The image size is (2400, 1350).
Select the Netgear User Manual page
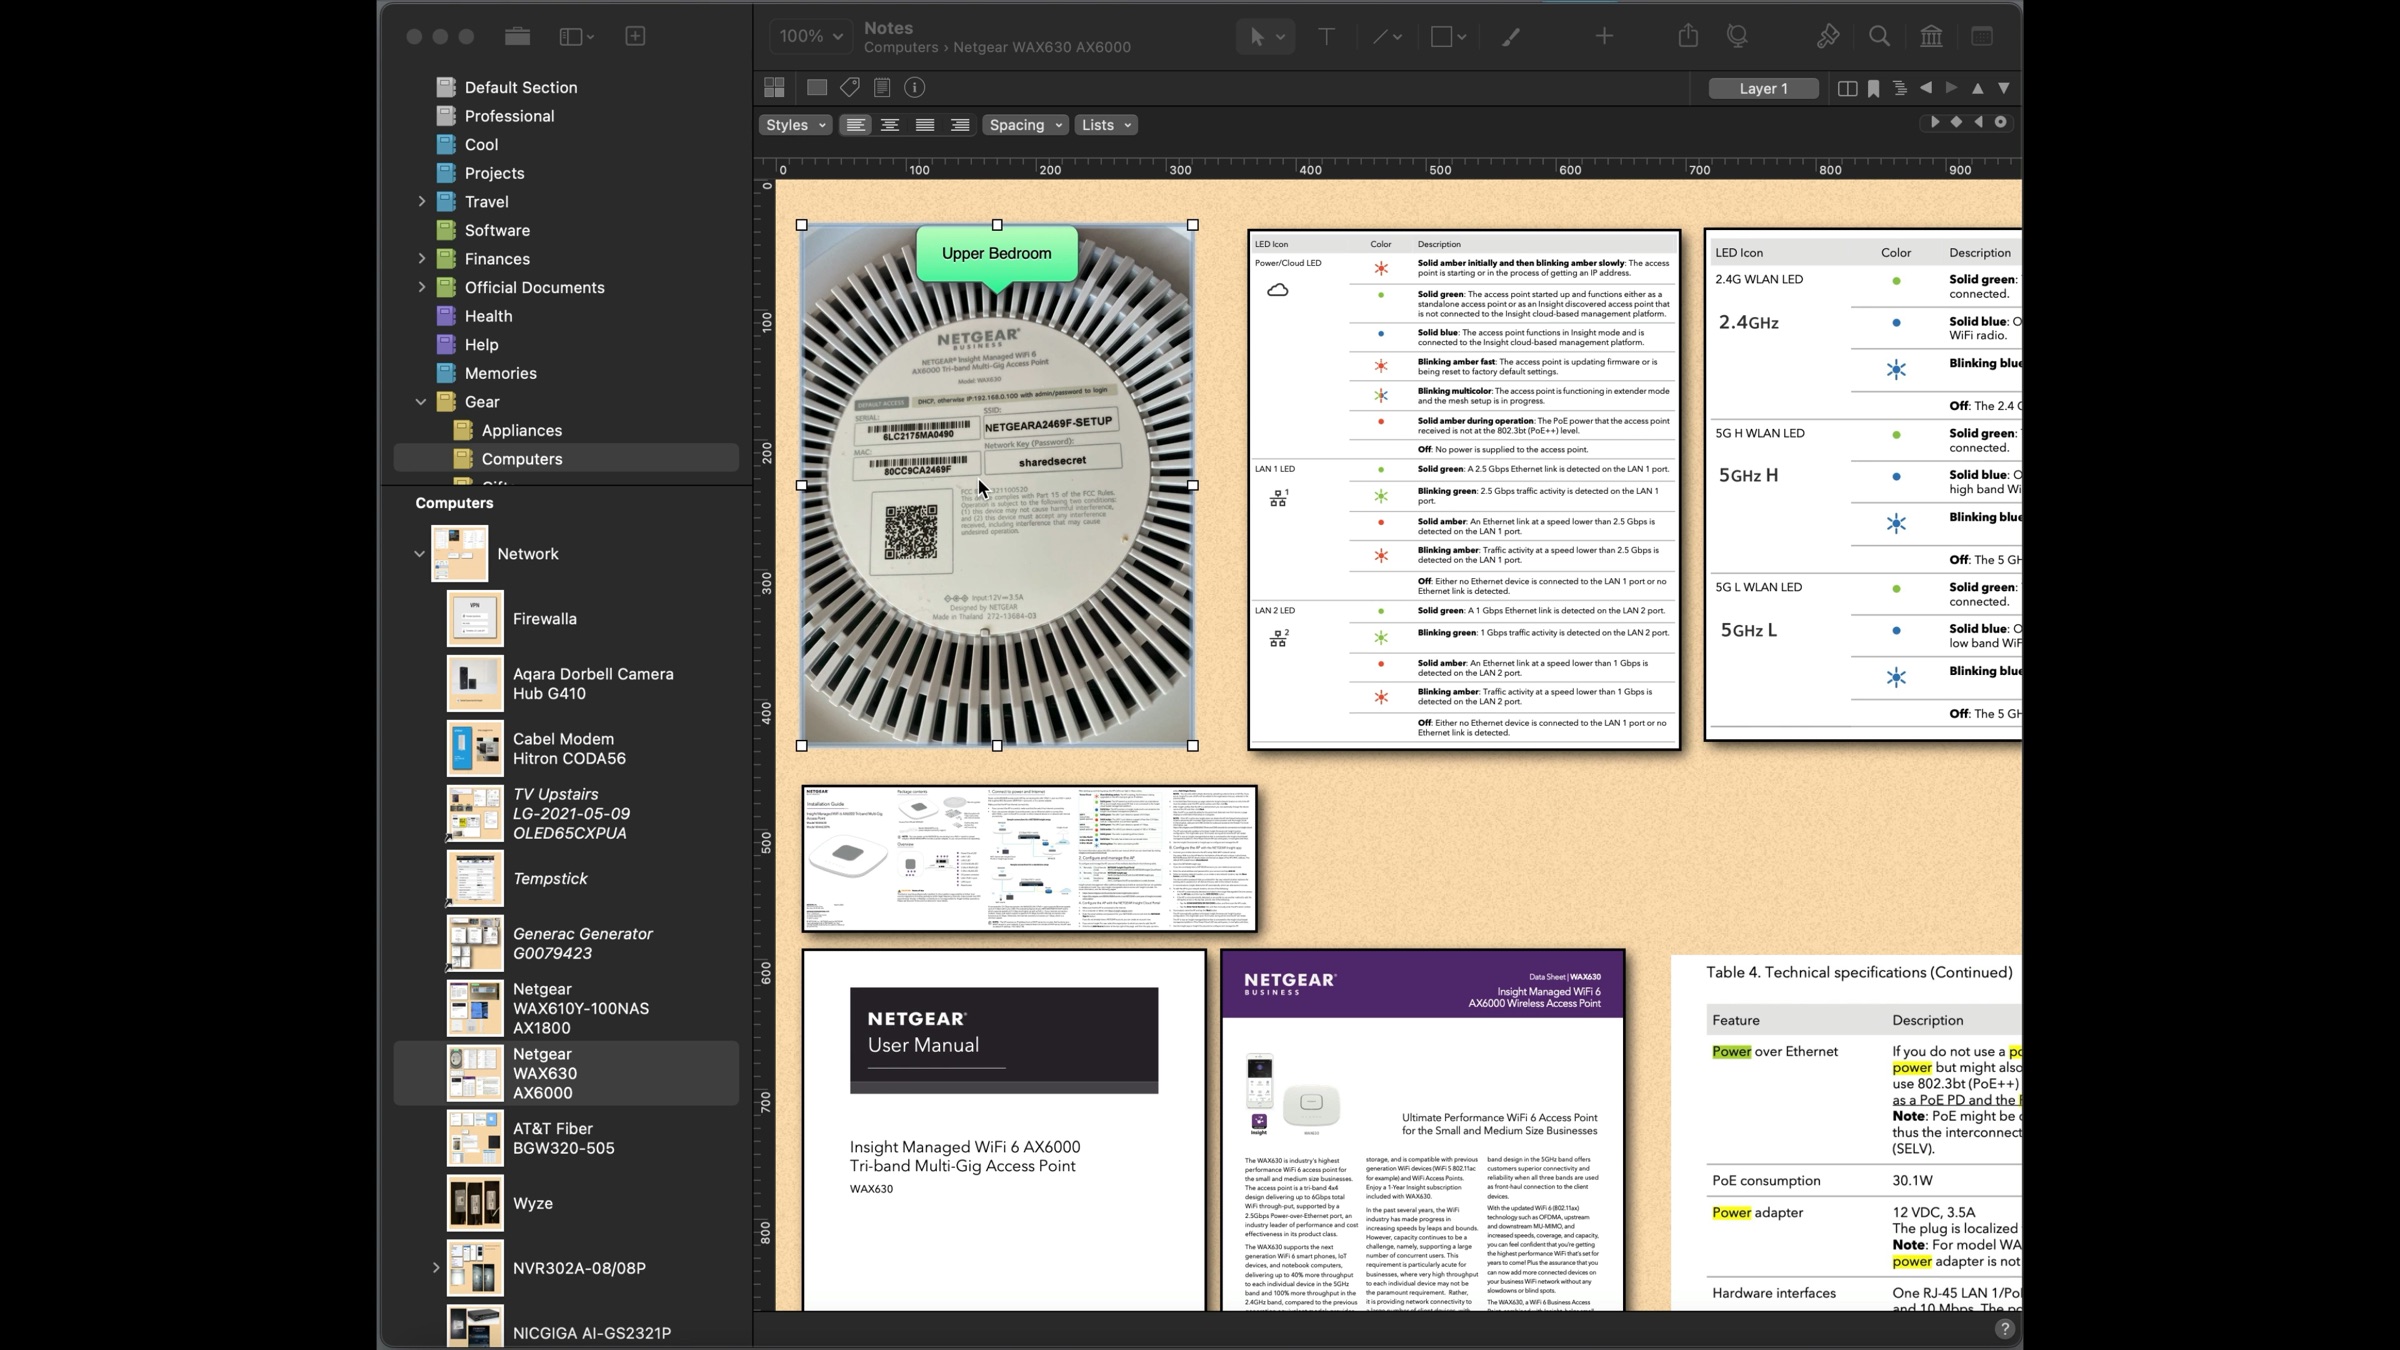(1004, 1130)
